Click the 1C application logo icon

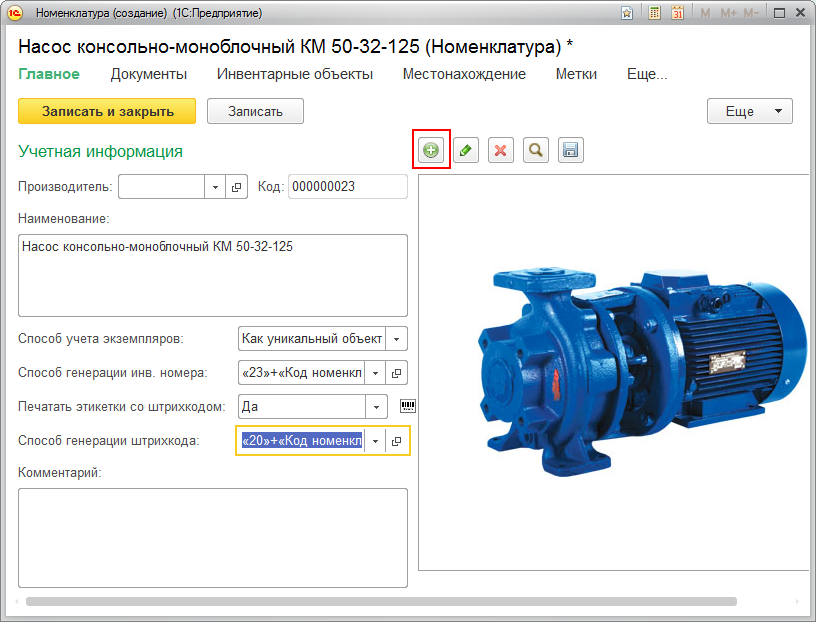click(15, 13)
